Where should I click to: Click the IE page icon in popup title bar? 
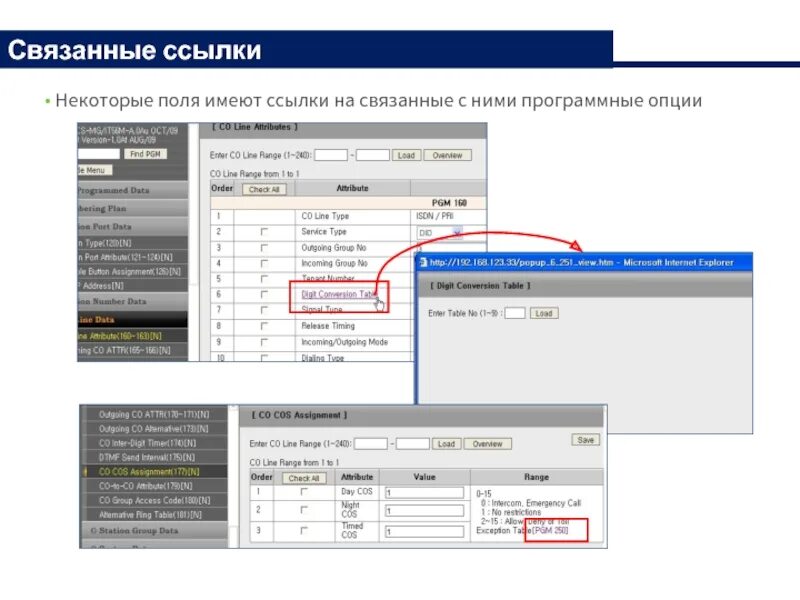tap(423, 262)
